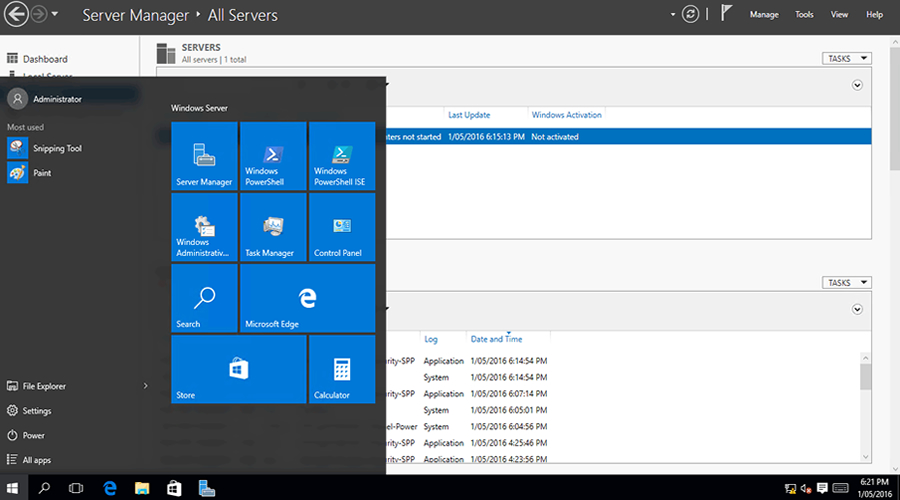Open the notifications flag
This screenshot has width=900, height=500.
(x=726, y=13)
